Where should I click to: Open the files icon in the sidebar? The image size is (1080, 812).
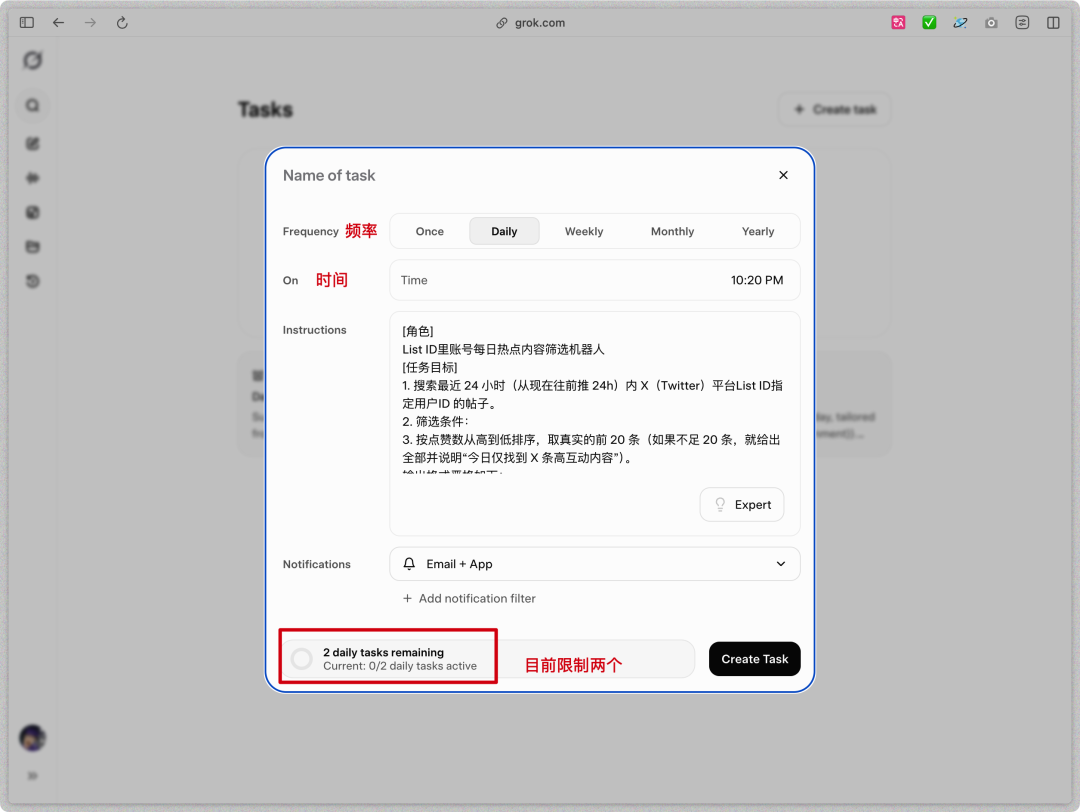(32, 246)
